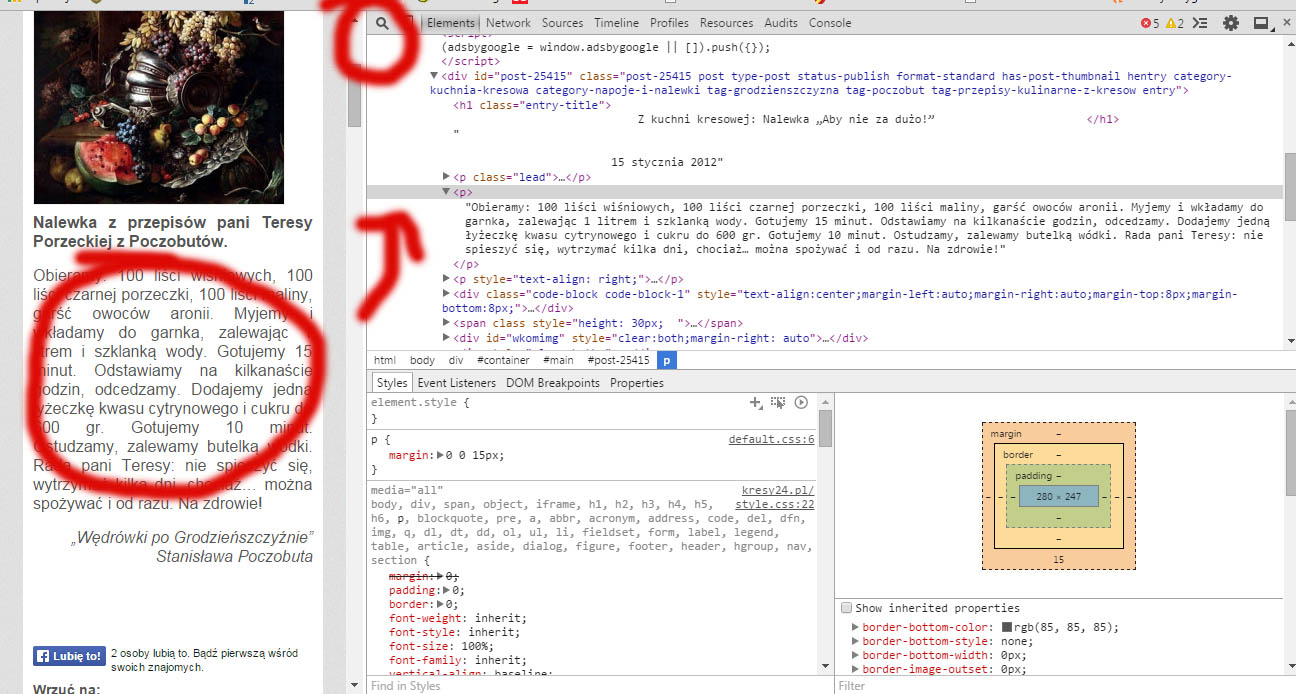
Task: Click the magnifying glass inspect element icon
Action: (383, 23)
